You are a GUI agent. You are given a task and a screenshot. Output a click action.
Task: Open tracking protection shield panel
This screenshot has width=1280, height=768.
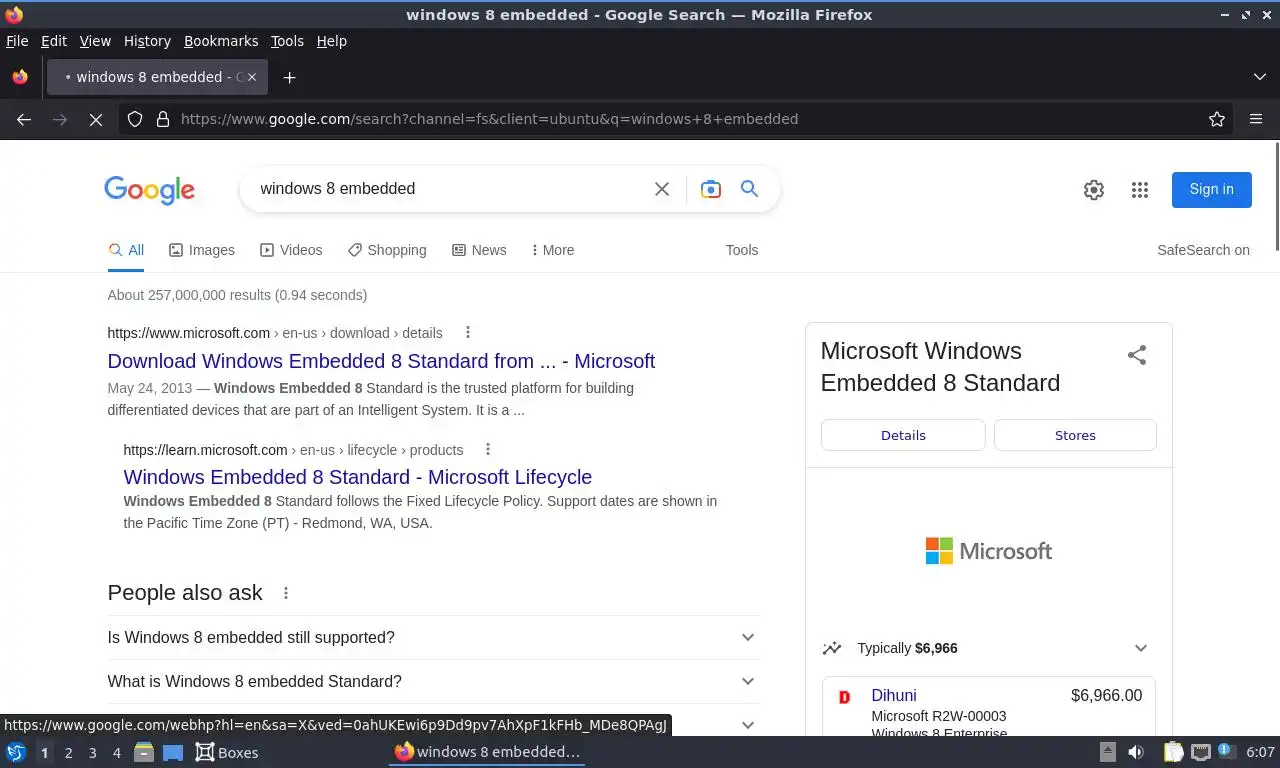(x=135, y=119)
